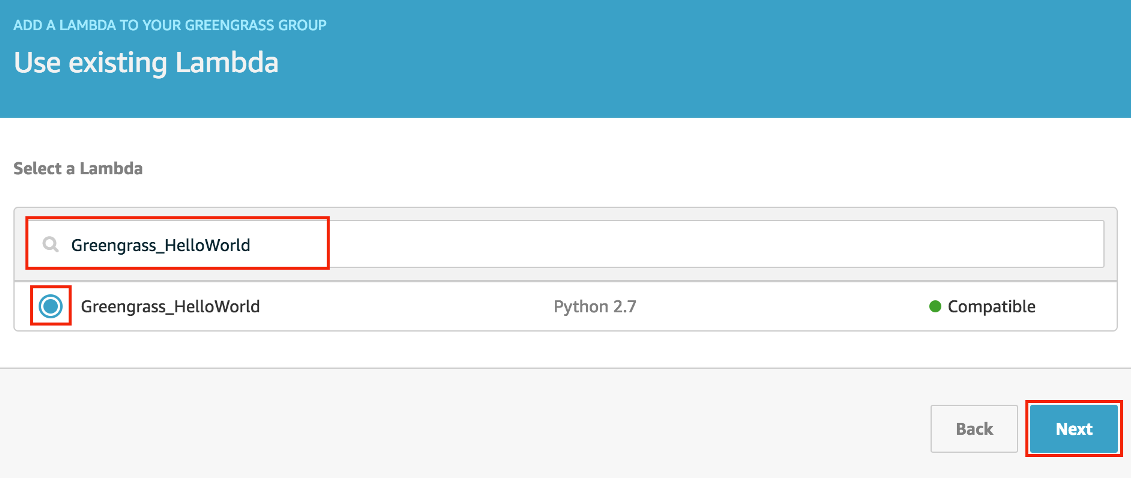Click white space below the Lambda list
This screenshot has width=1132, height=479.
click(x=565, y=350)
